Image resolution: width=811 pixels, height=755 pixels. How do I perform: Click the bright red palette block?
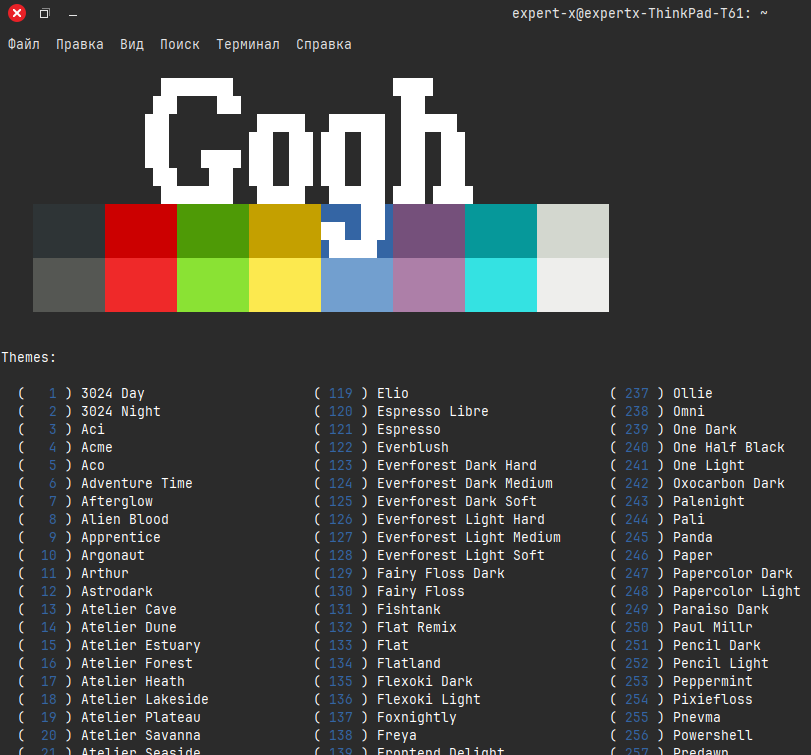[x=141, y=285]
